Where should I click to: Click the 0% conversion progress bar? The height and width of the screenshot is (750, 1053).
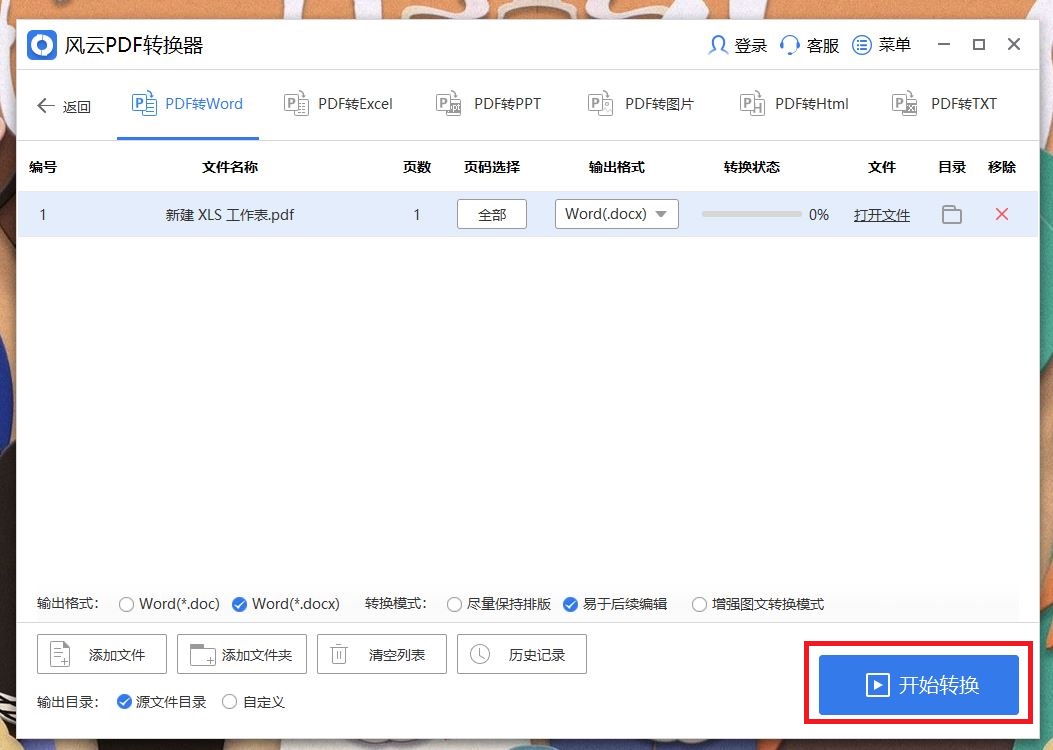click(751, 214)
